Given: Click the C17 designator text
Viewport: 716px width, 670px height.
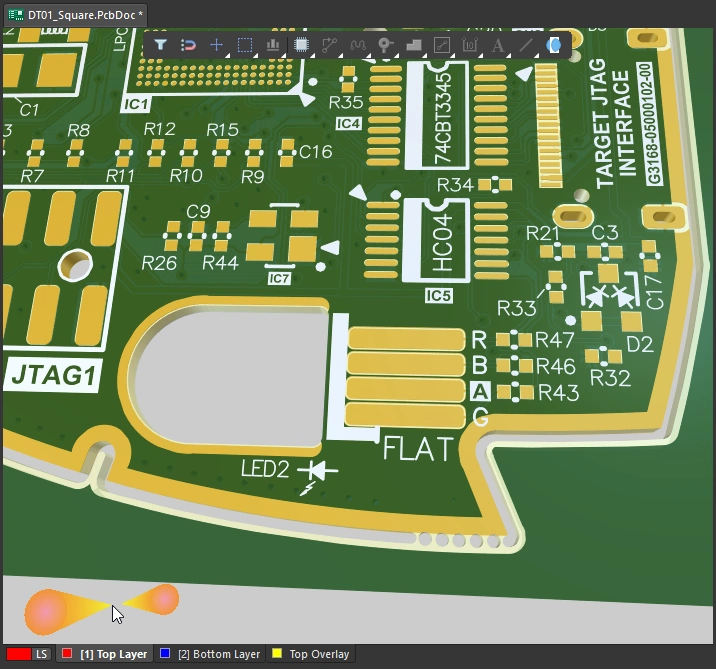Looking at the screenshot, I should pos(654,291).
